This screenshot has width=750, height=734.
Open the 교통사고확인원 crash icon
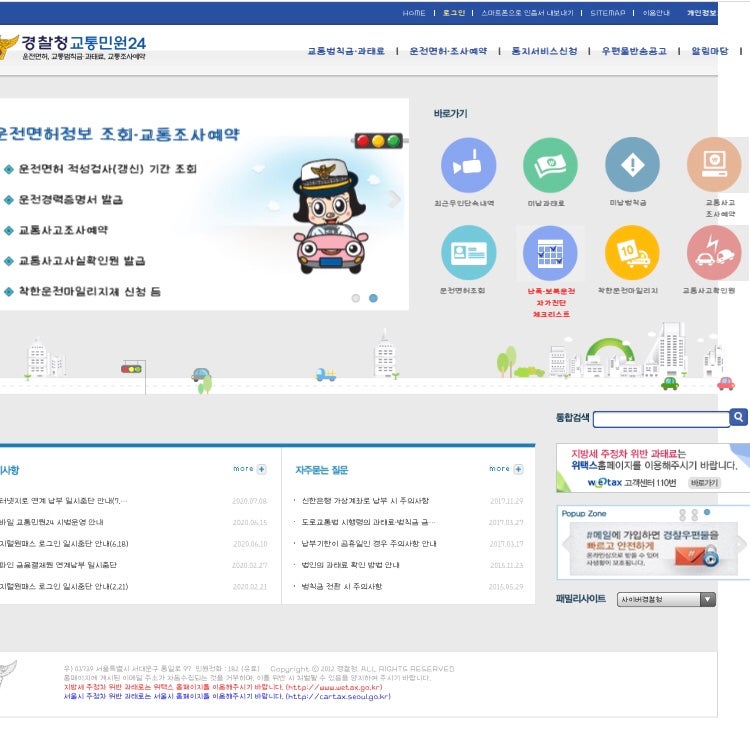714,252
